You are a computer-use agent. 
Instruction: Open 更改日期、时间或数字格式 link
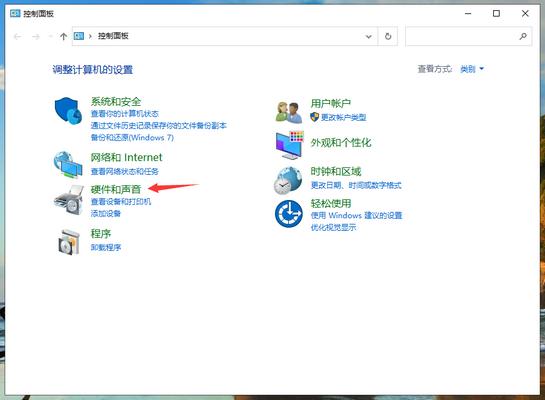point(356,185)
